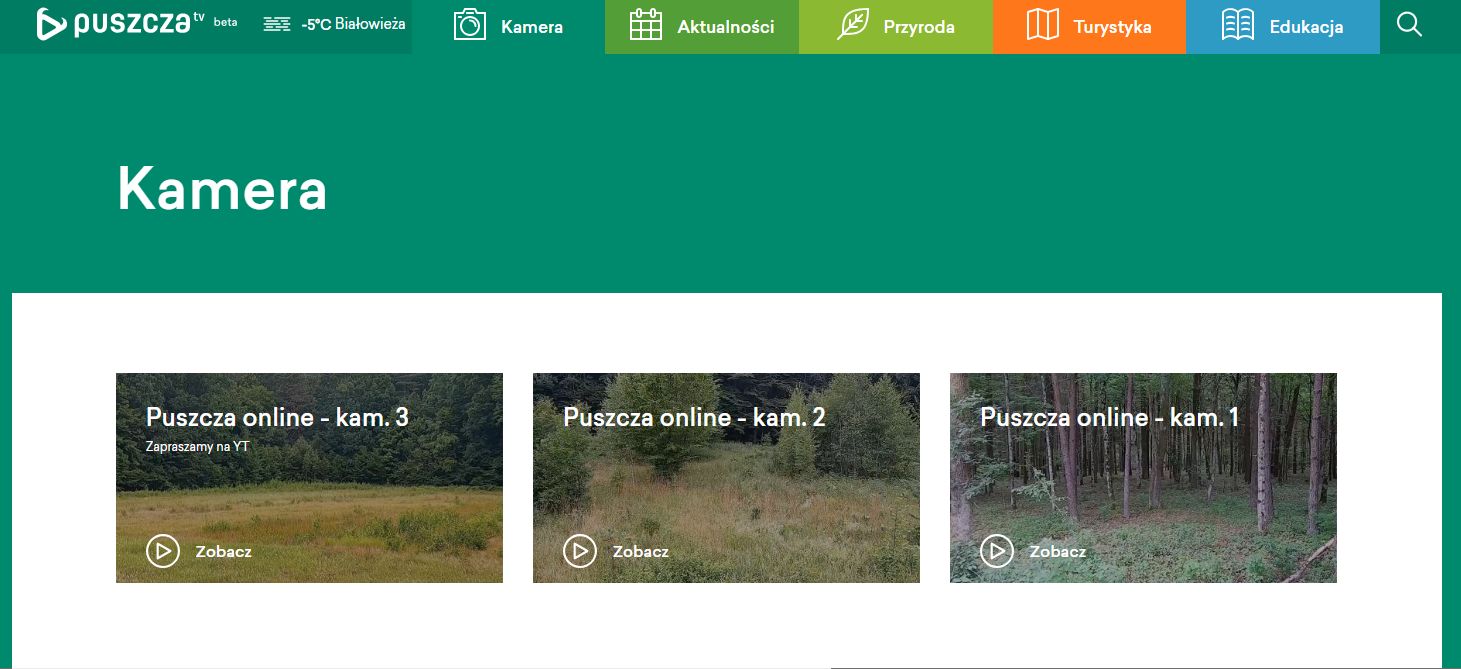Open the Aktualności tab label

[726, 27]
